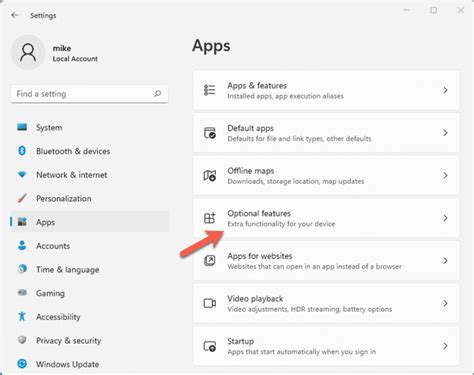Open Optional features title
The width and height of the screenshot is (474, 375).
[x=259, y=213]
